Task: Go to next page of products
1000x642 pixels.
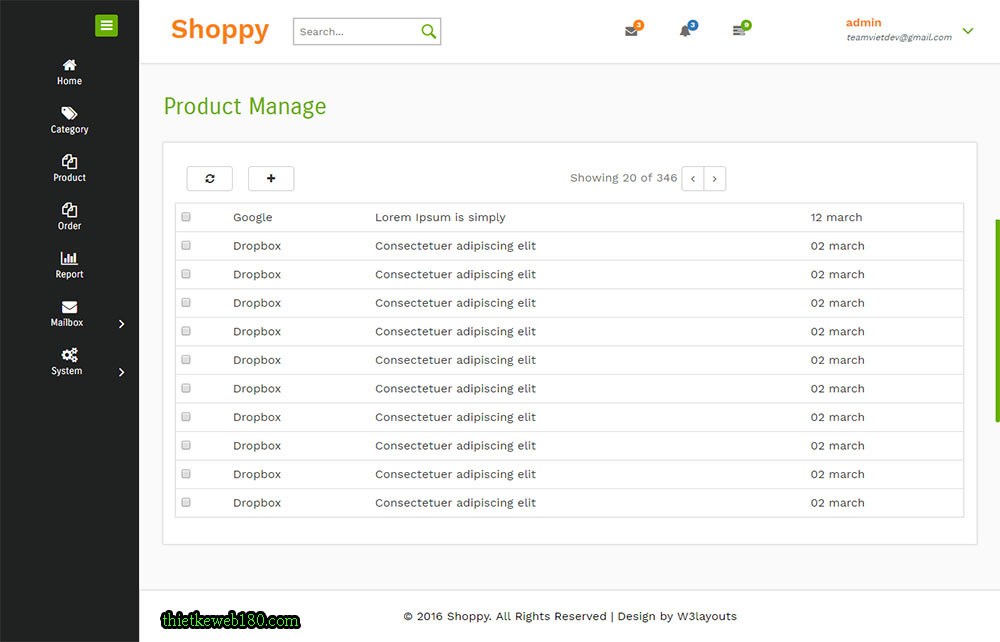Action: pos(714,178)
